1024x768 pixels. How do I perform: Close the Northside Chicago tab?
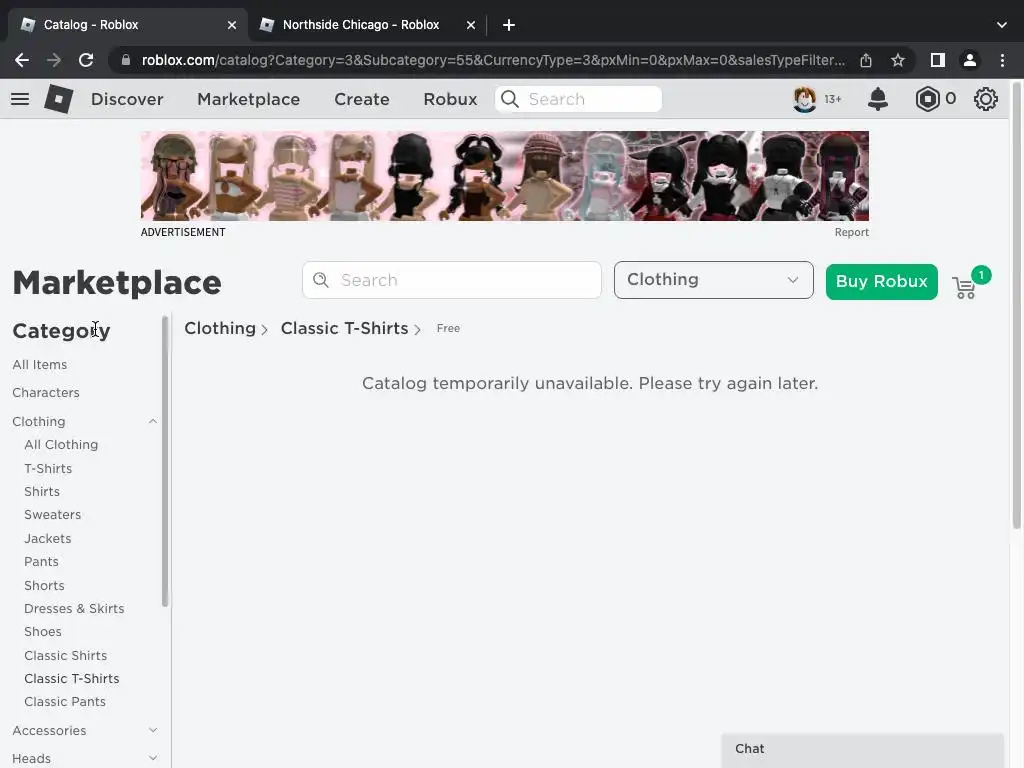471,25
